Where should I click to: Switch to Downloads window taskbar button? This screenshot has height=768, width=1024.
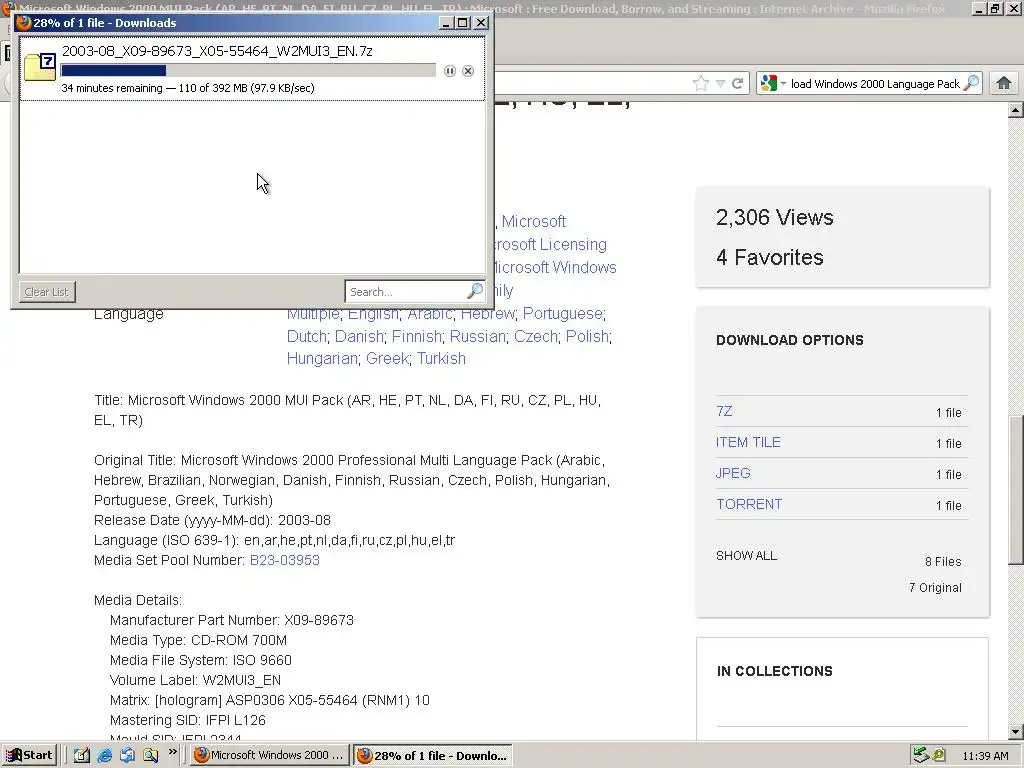(432, 755)
